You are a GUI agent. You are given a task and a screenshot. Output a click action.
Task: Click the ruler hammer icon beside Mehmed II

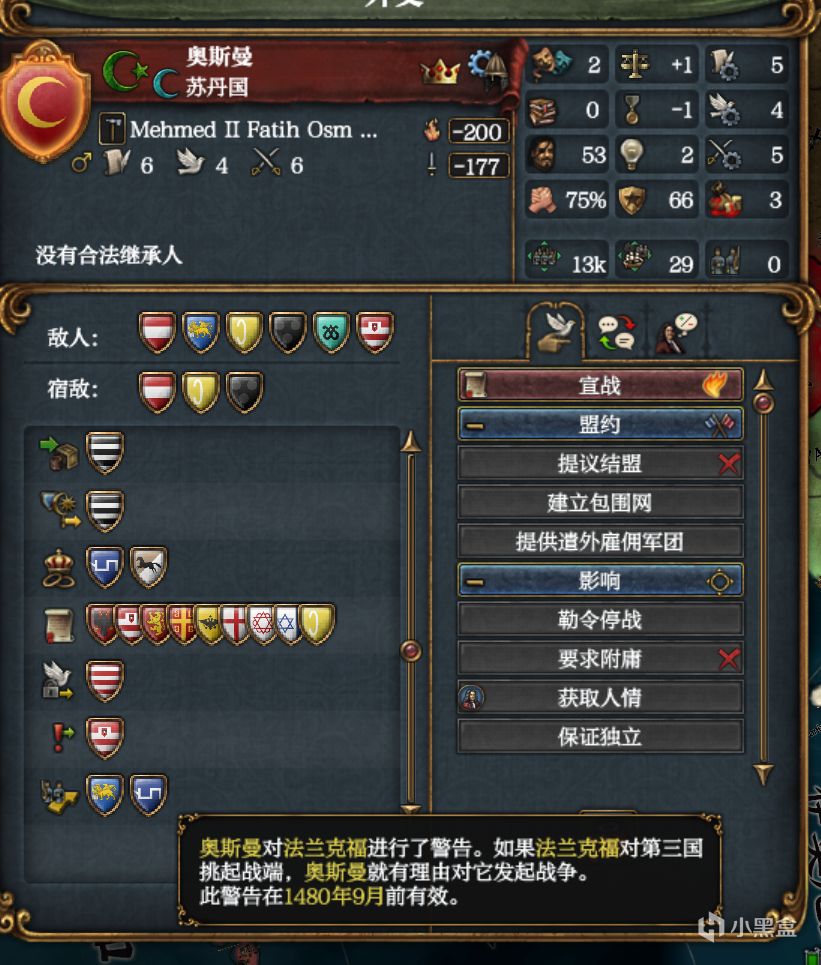coord(112,128)
